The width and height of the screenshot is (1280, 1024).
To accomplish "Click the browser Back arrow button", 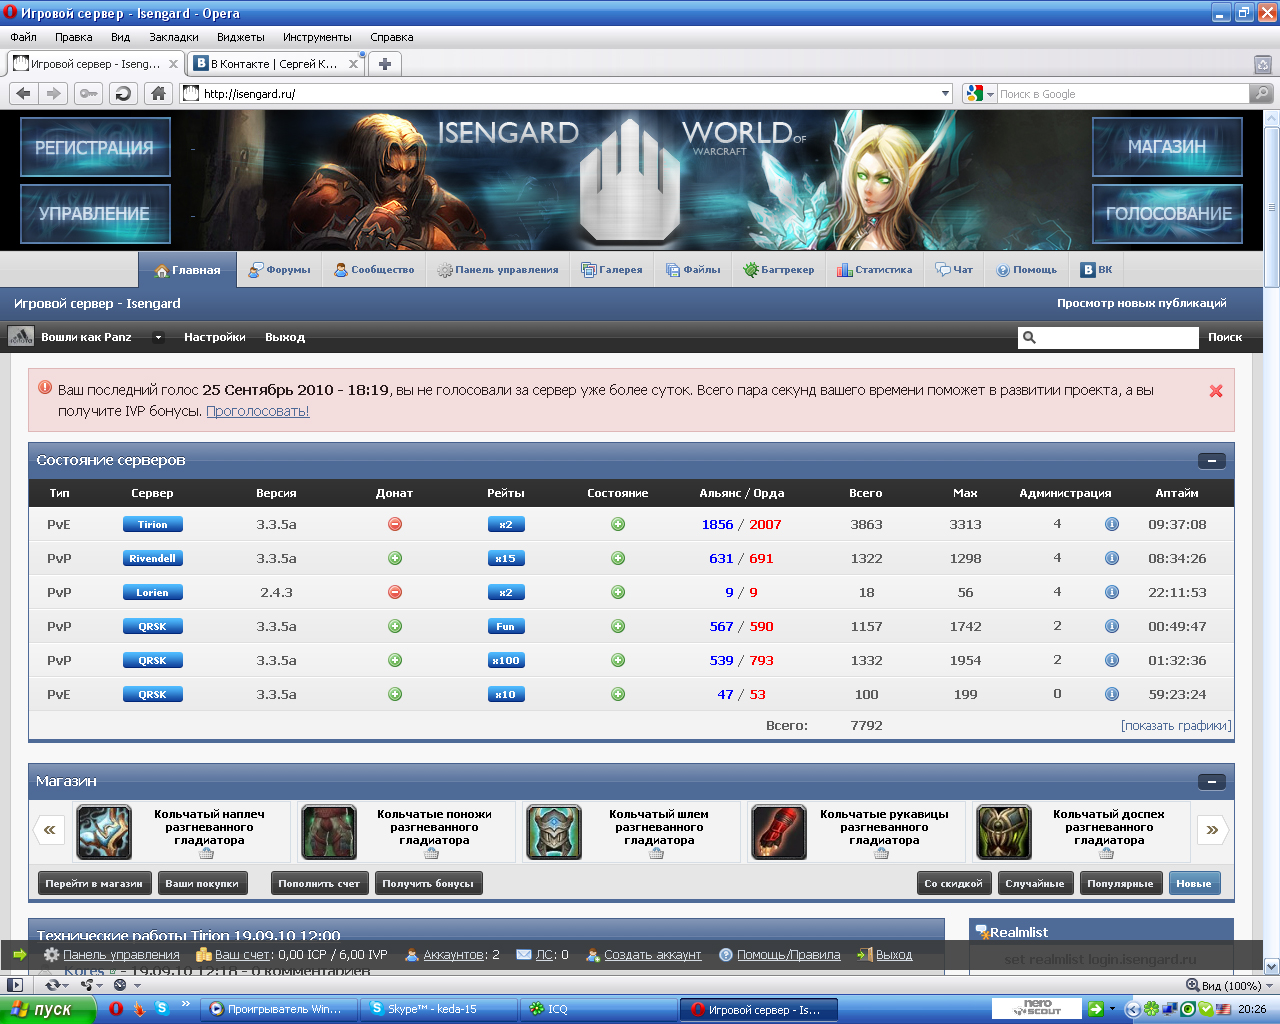I will [x=24, y=93].
